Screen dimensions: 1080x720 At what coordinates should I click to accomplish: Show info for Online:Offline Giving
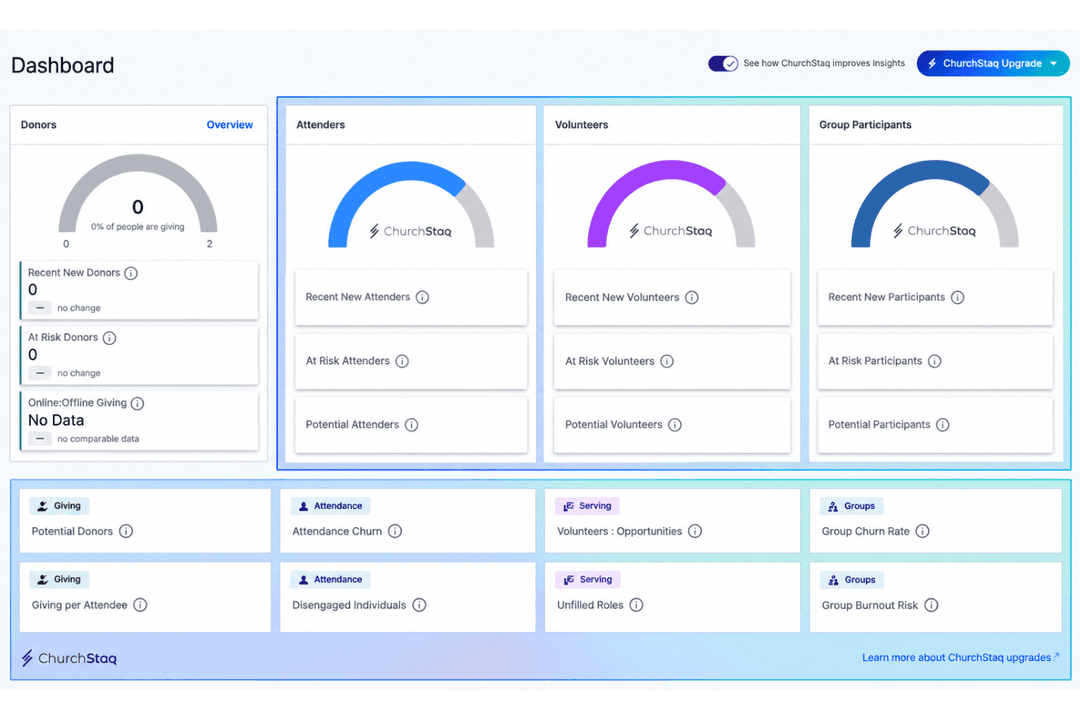(x=138, y=403)
